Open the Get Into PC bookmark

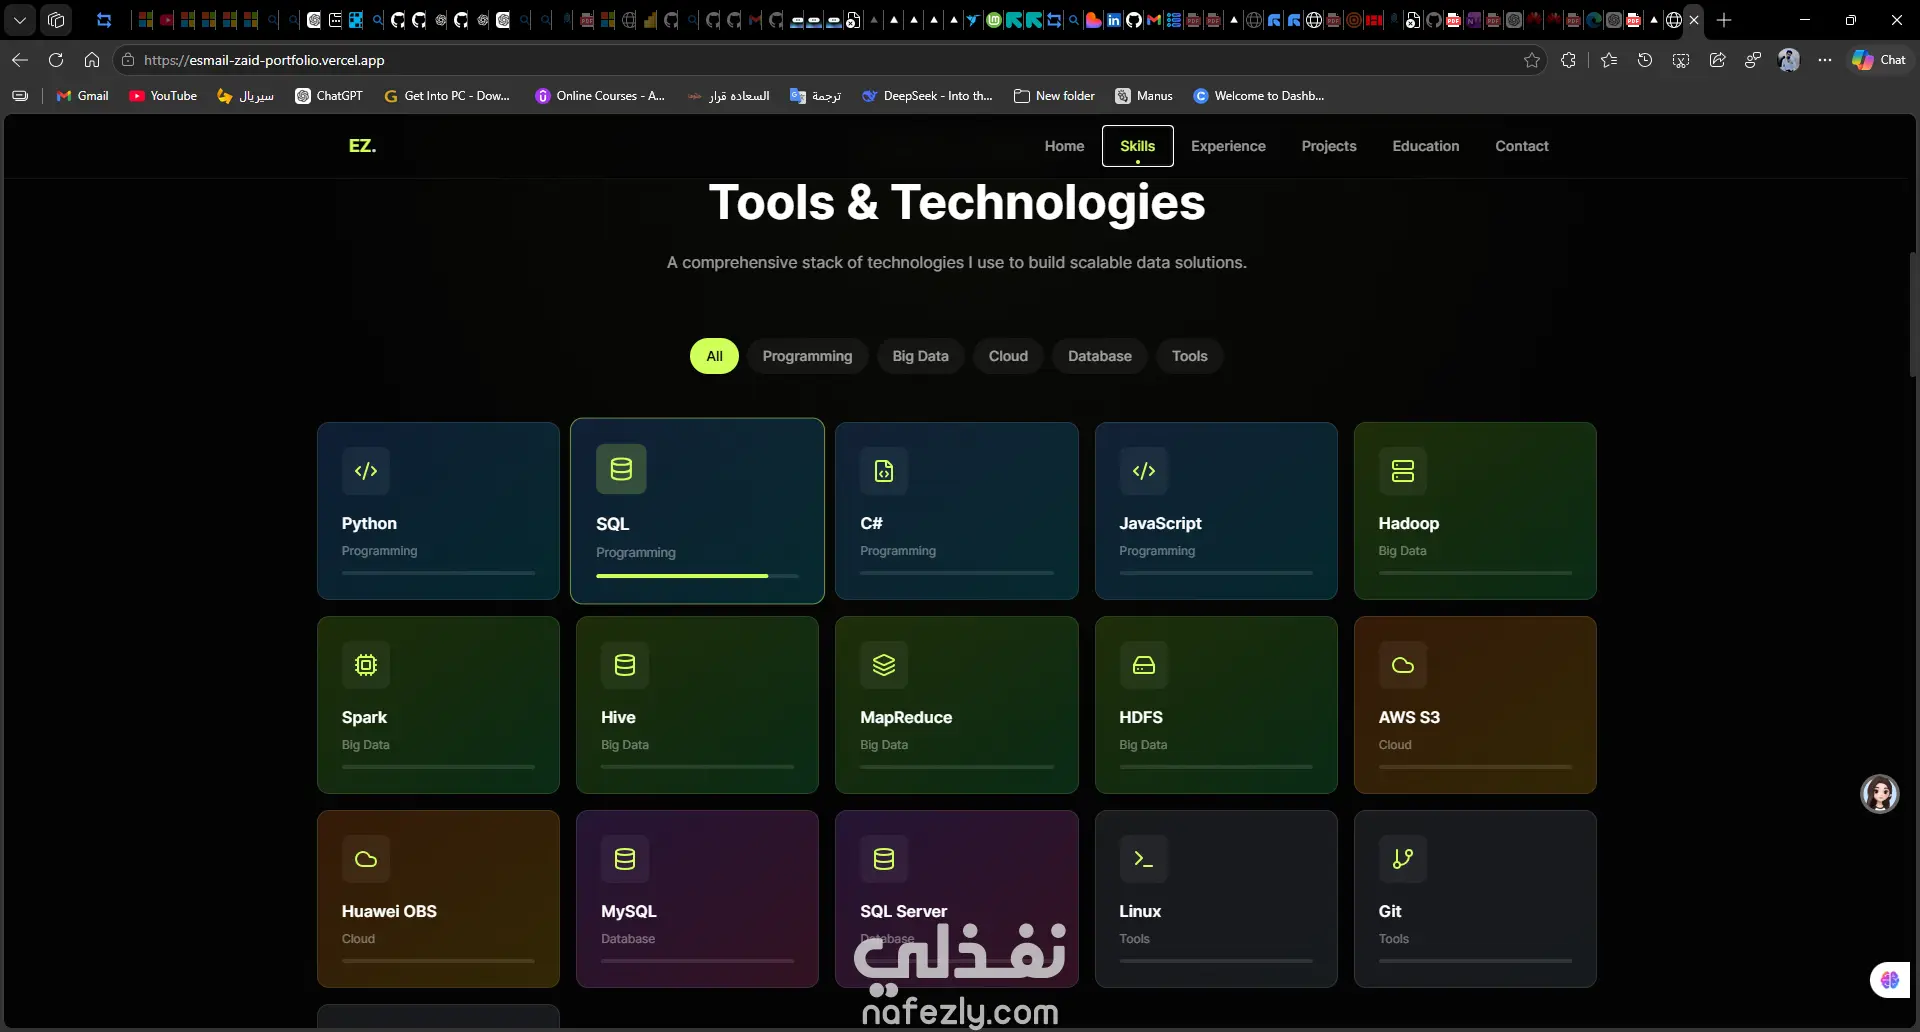[x=447, y=96]
